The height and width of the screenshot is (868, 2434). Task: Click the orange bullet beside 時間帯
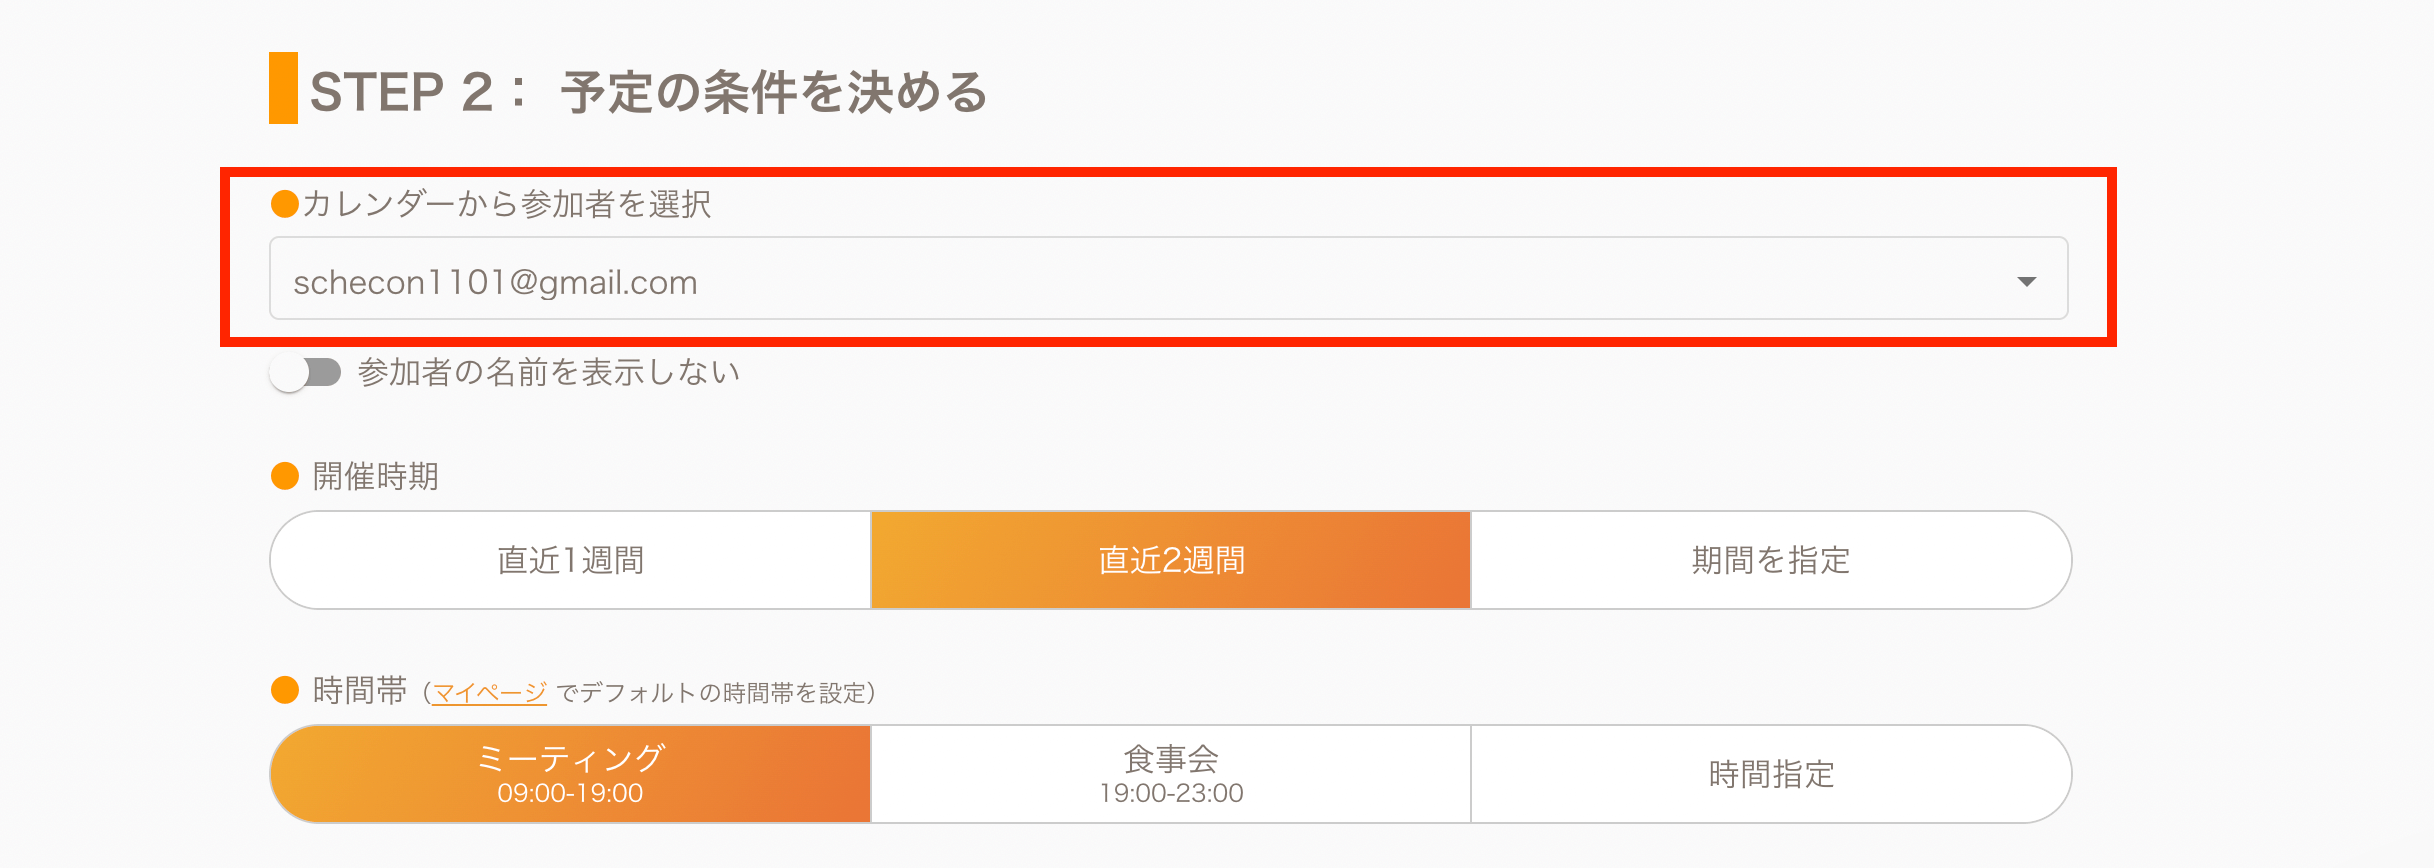[285, 690]
